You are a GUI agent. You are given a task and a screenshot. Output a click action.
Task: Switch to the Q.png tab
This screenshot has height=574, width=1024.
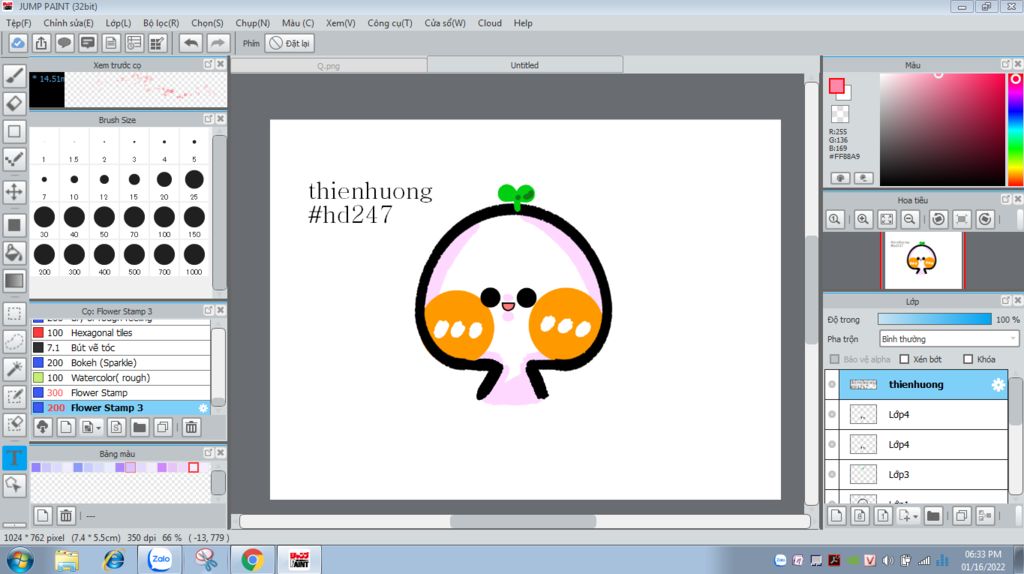tap(328, 65)
